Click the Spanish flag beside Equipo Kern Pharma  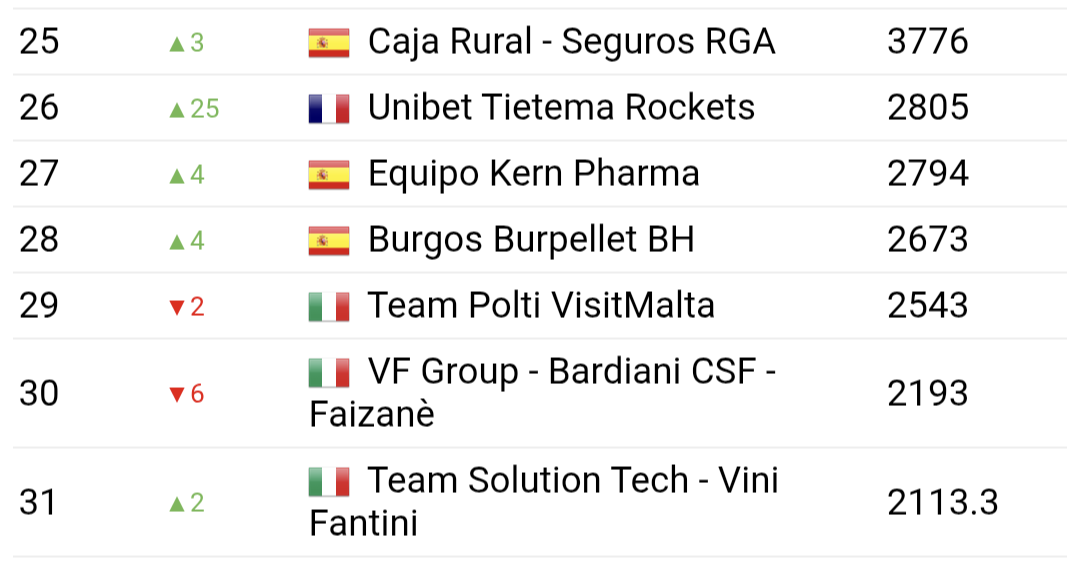(x=329, y=175)
